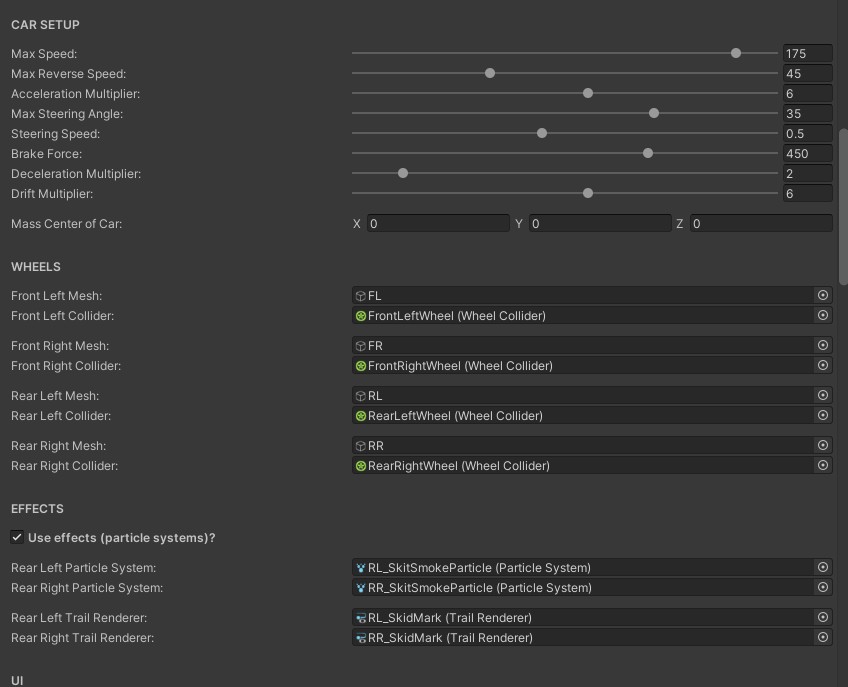Click the Max Steering Angle value field
Image resolution: width=848 pixels, height=687 pixels.
click(x=807, y=114)
